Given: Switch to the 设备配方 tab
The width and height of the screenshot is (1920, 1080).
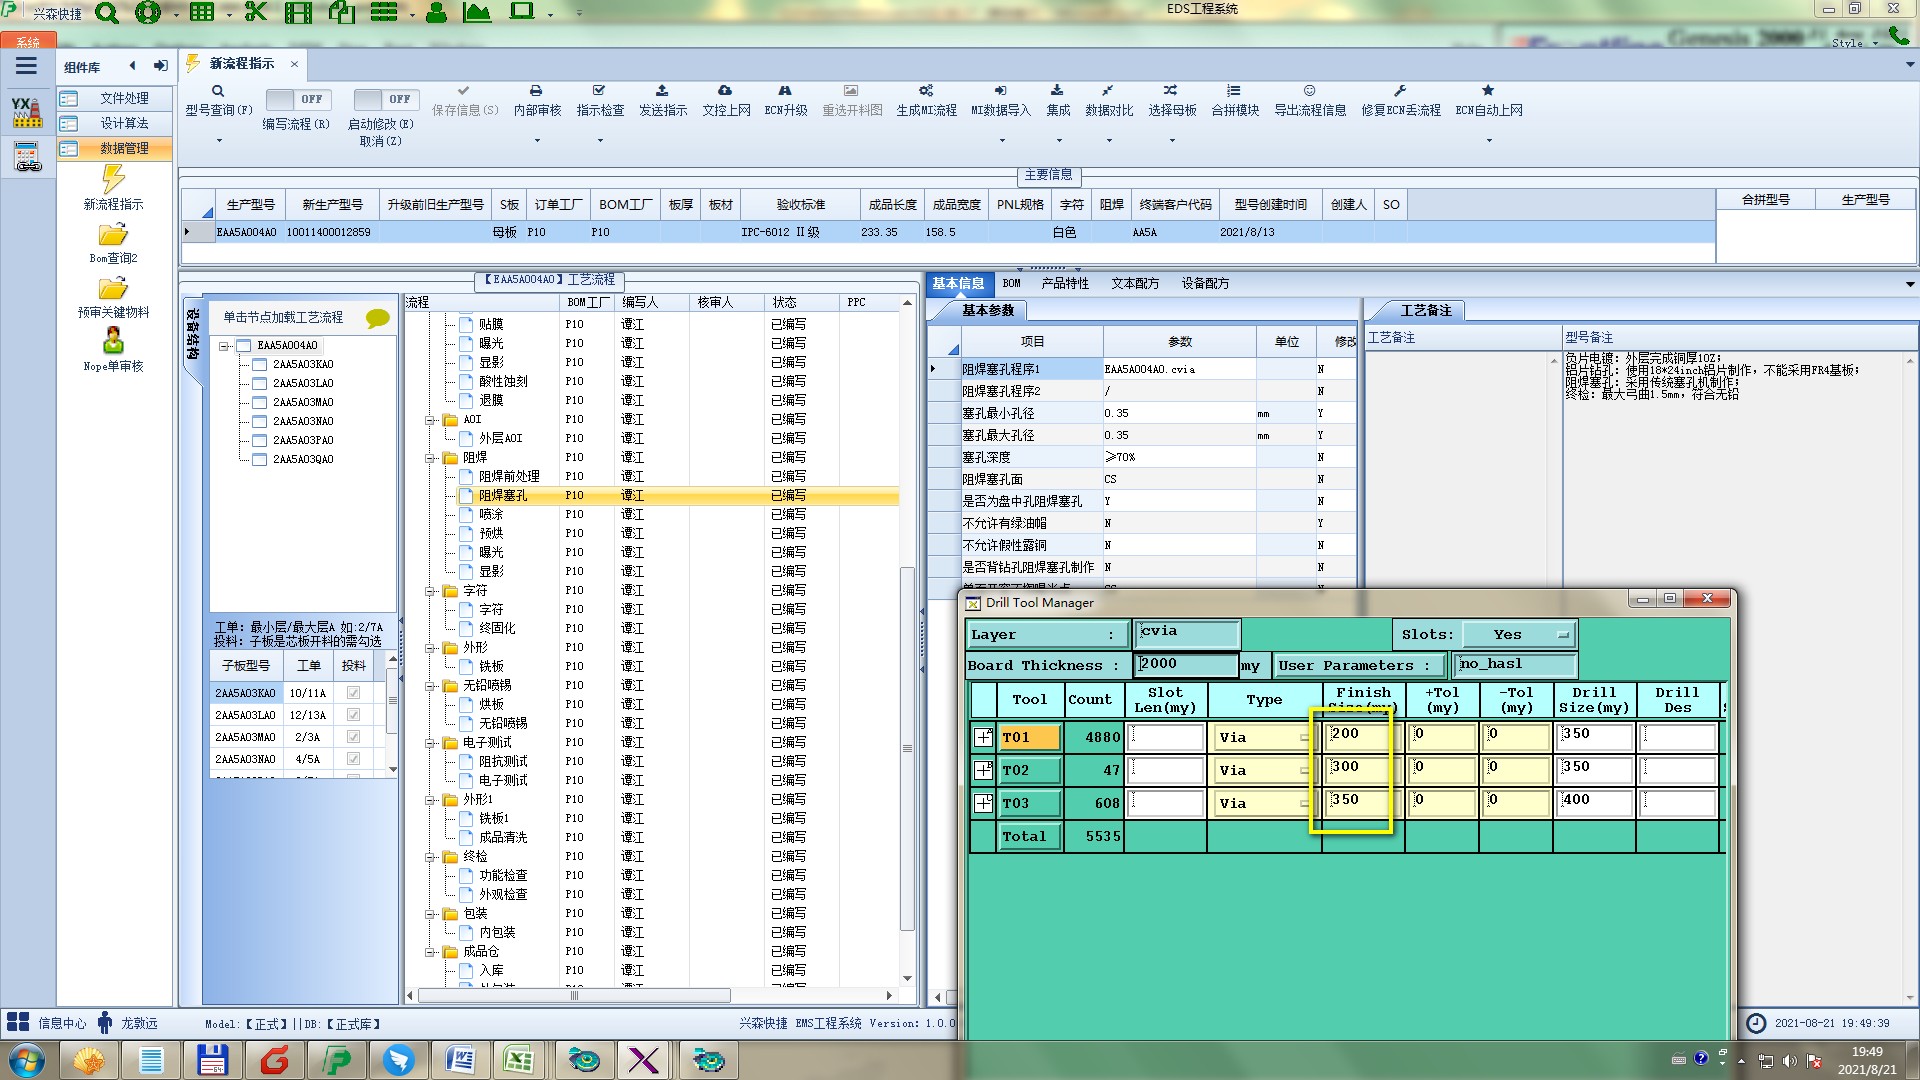Looking at the screenshot, I should pos(1204,284).
